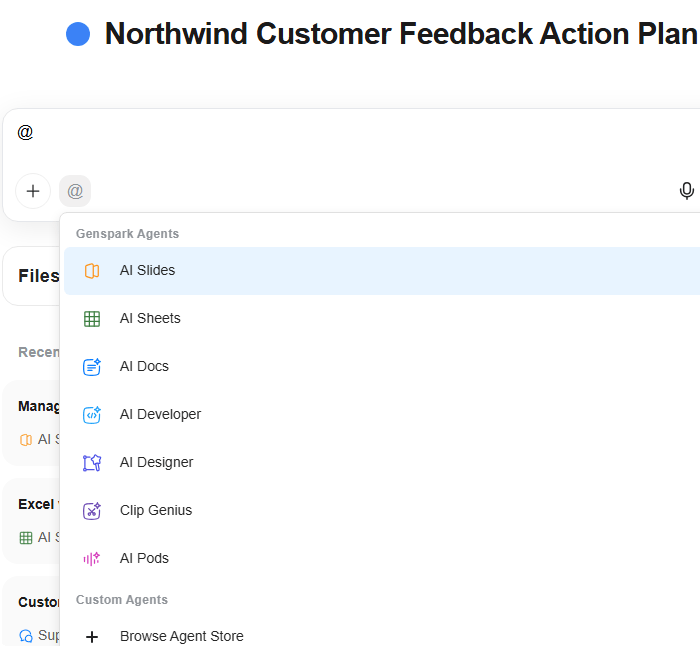The width and height of the screenshot is (700, 646).
Task: Click the plus icon beside Browse Agent Store
Action: tap(92, 637)
